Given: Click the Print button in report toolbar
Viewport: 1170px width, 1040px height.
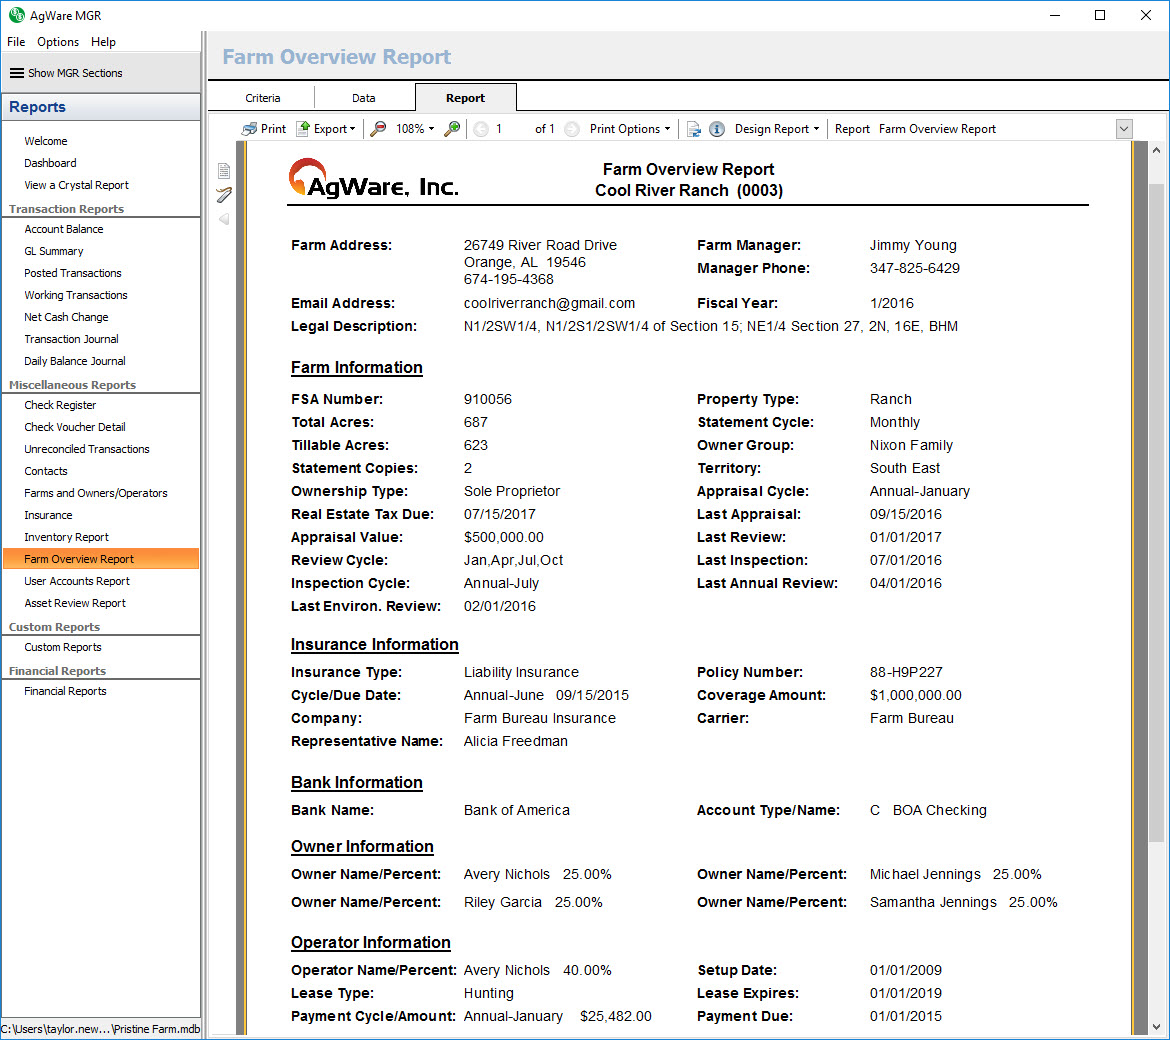Looking at the screenshot, I should point(264,129).
